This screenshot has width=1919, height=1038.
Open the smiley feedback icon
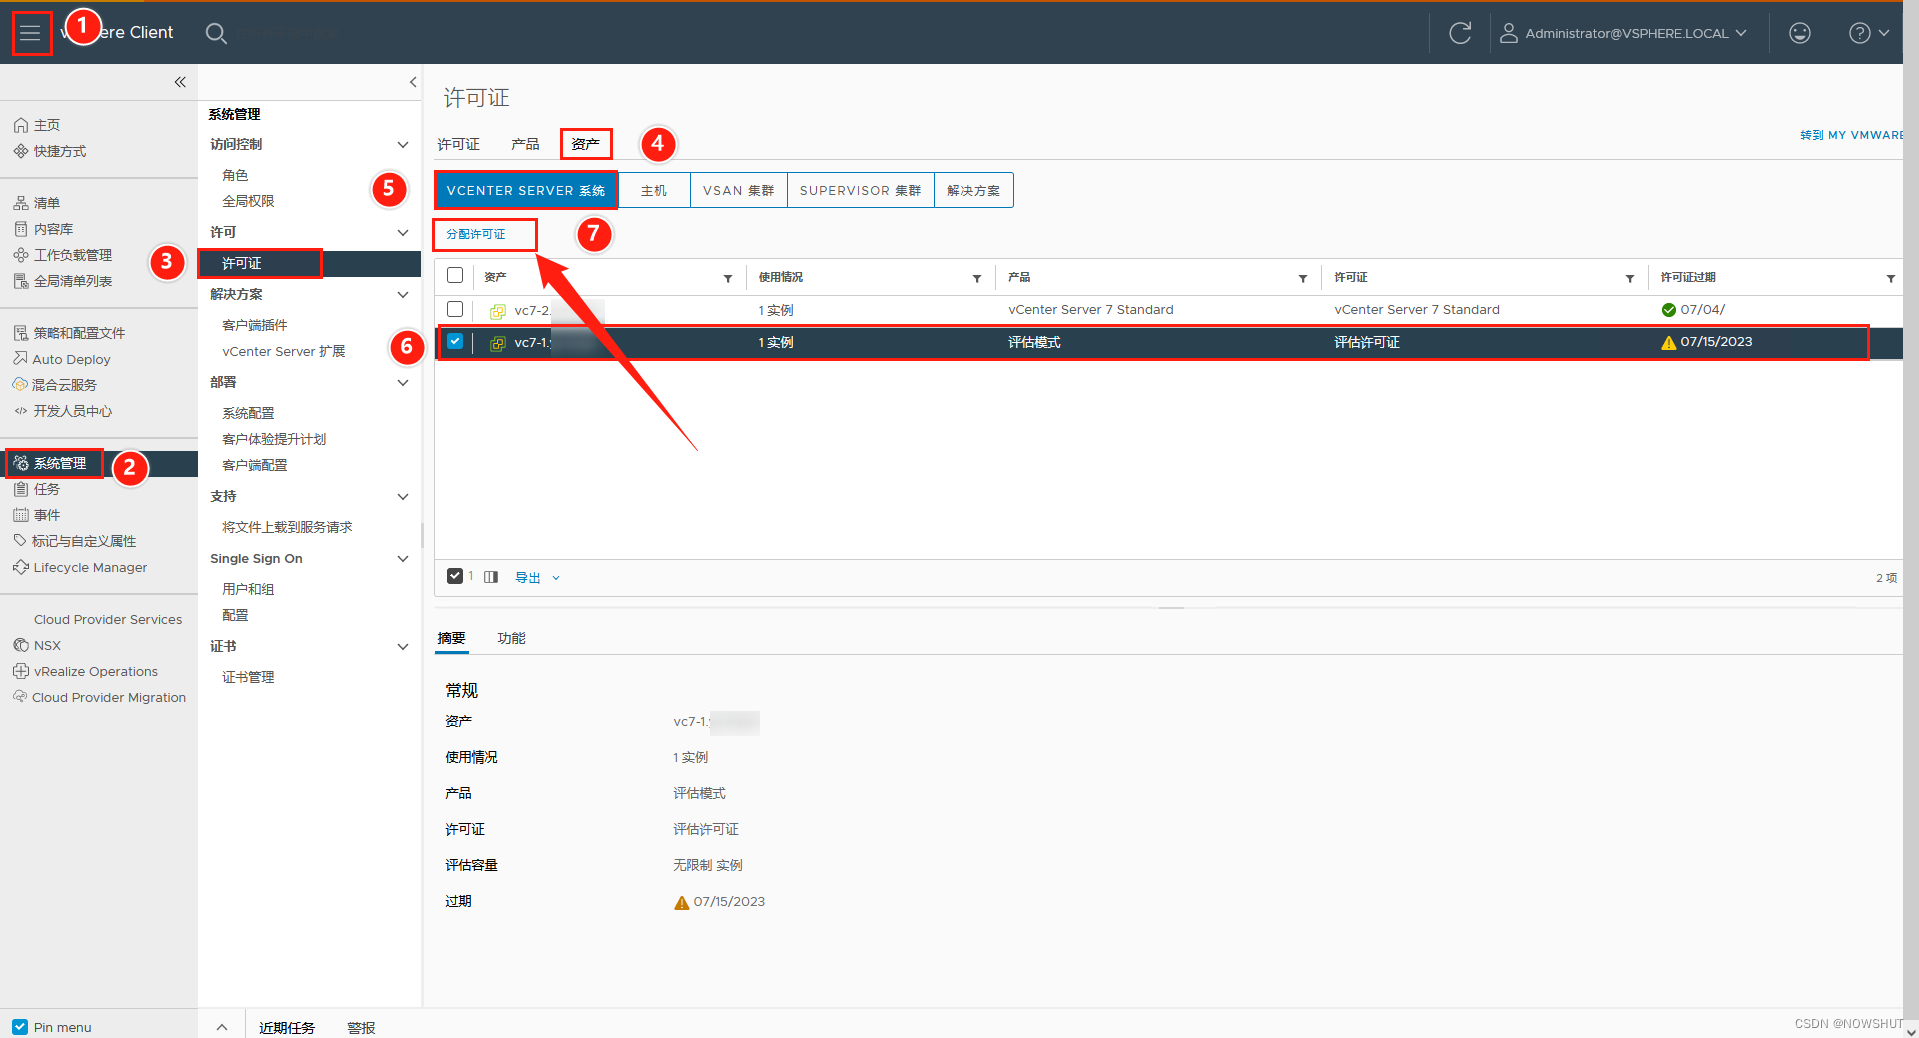[x=1799, y=33]
